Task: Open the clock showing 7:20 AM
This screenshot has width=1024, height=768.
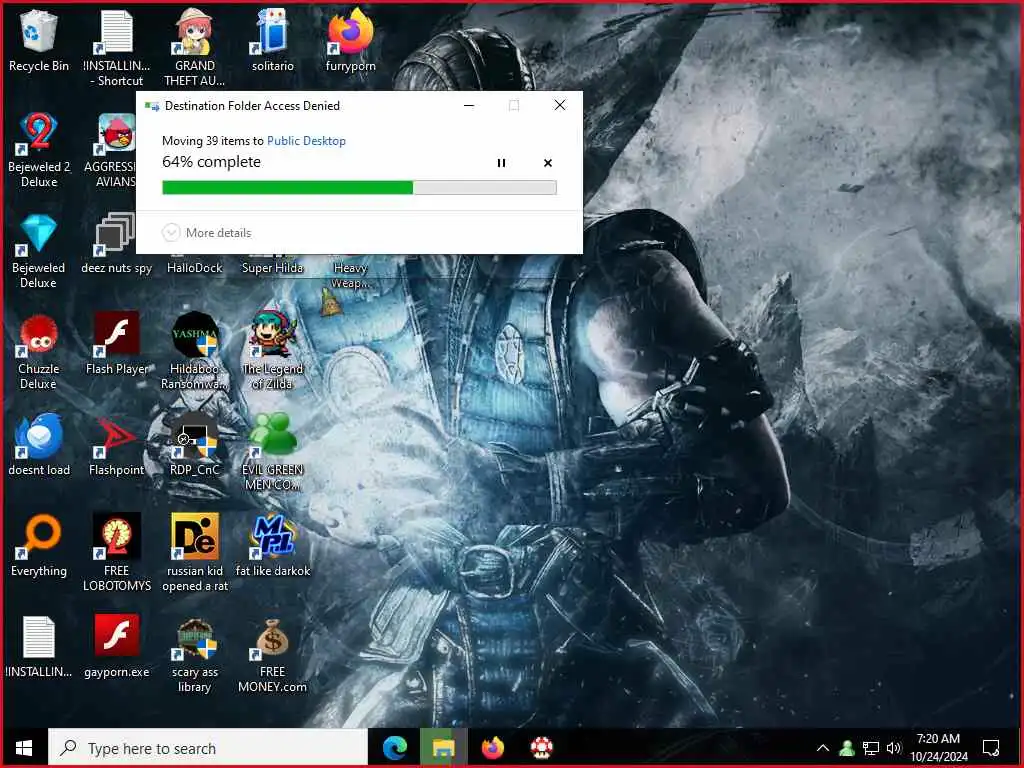Action: [x=938, y=748]
